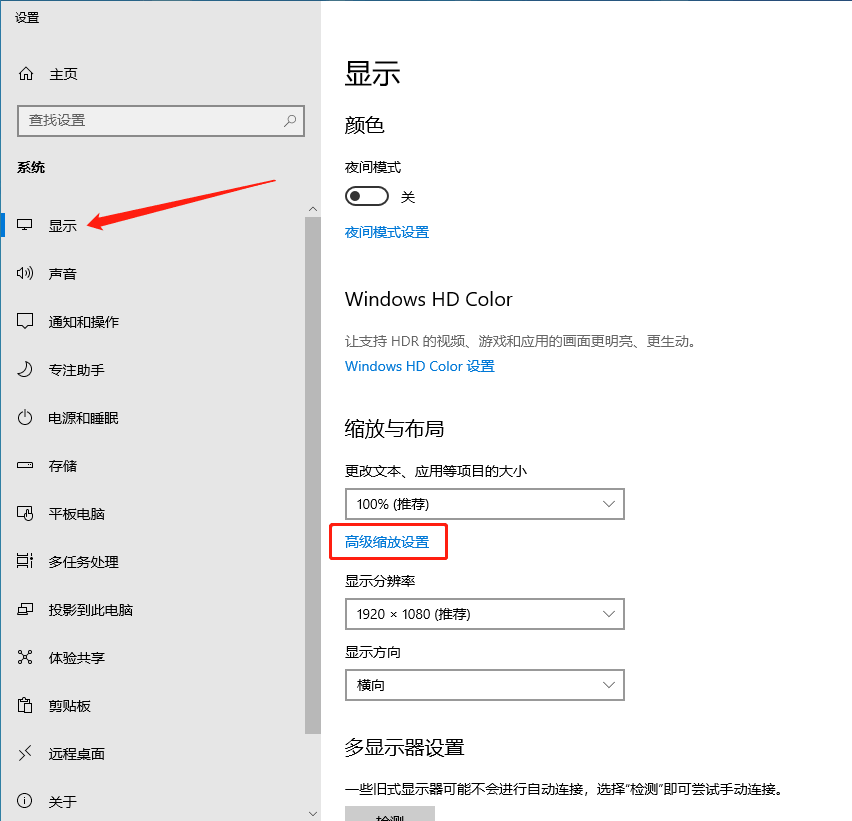Image resolution: width=852 pixels, height=821 pixels.
Task: Select Remote Desktop (远程桌面) in sidebar
Action: point(77,754)
